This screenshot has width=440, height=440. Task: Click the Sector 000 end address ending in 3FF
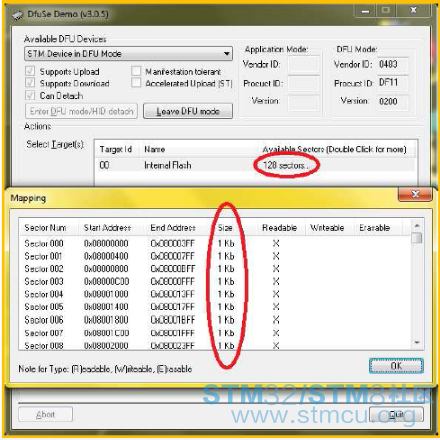tap(172, 243)
